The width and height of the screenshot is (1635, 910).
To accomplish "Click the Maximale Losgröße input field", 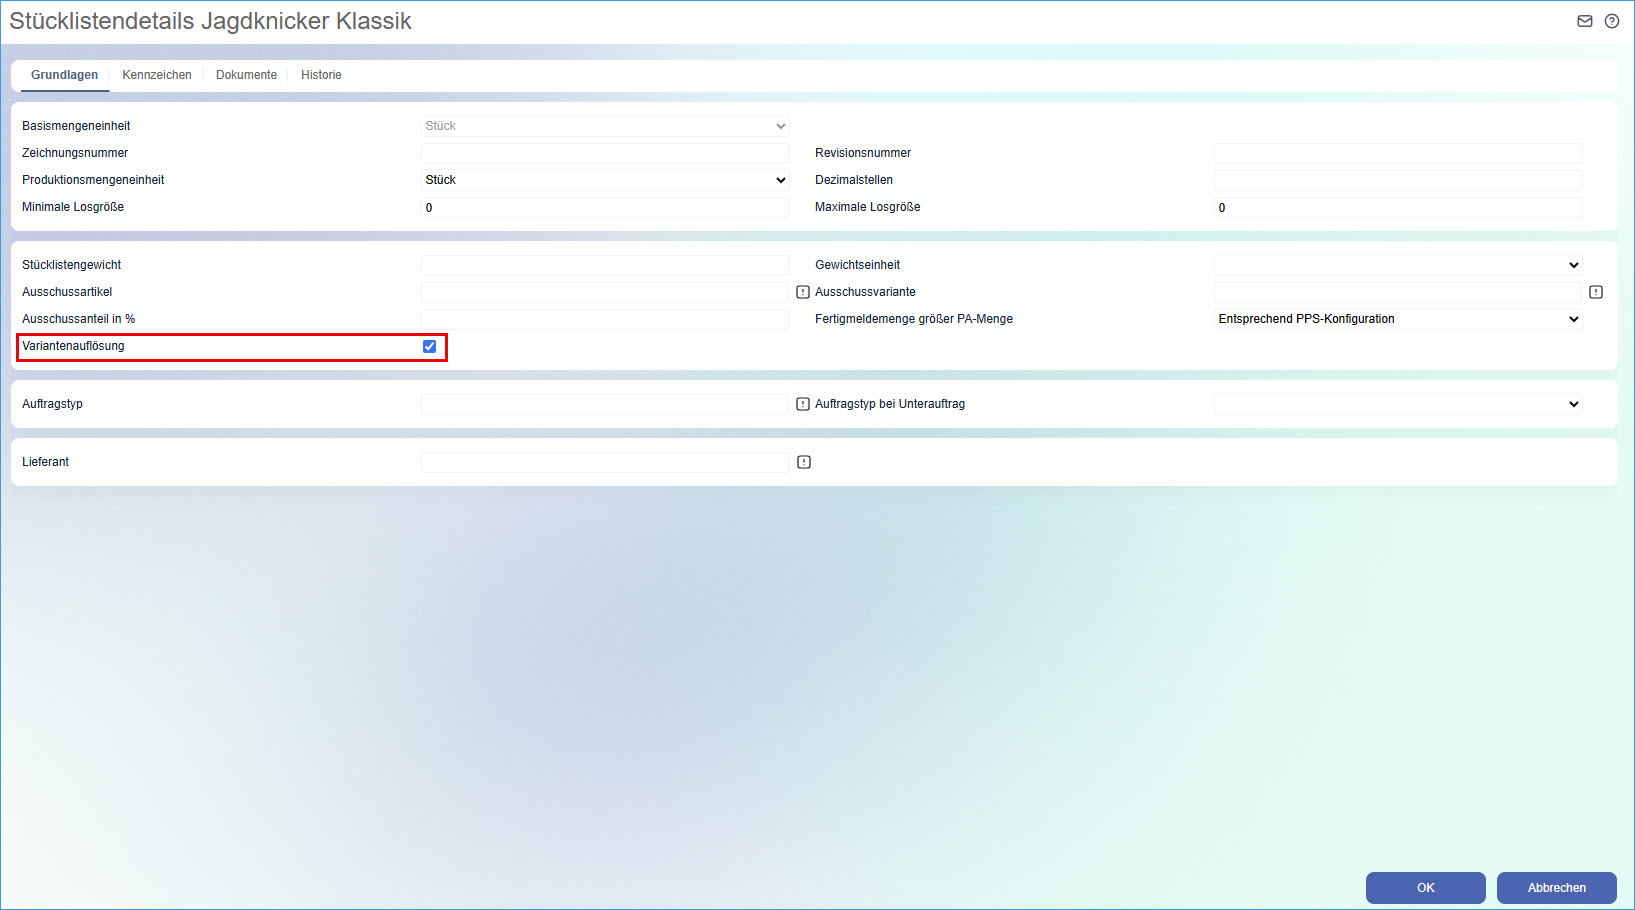I will (1398, 207).
